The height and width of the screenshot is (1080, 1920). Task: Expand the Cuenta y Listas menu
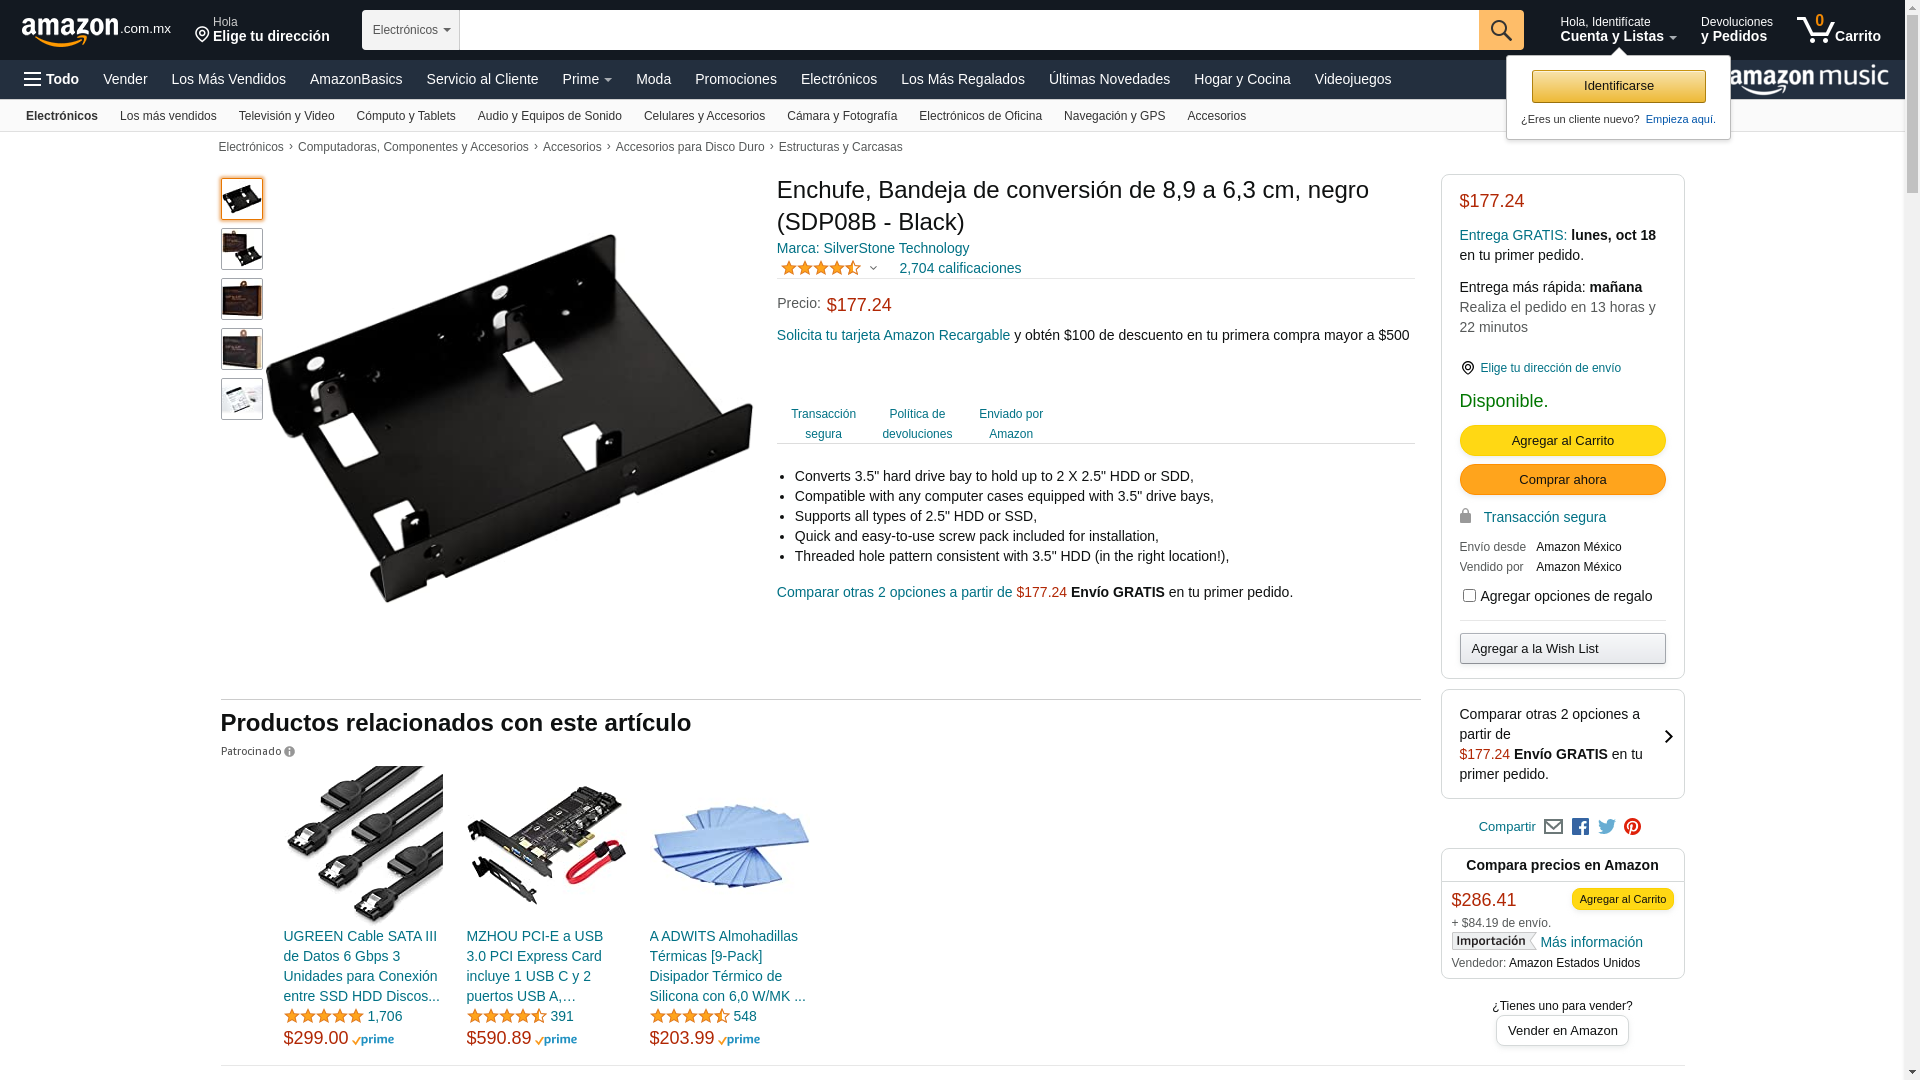pyautogui.click(x=1618, y=30)
